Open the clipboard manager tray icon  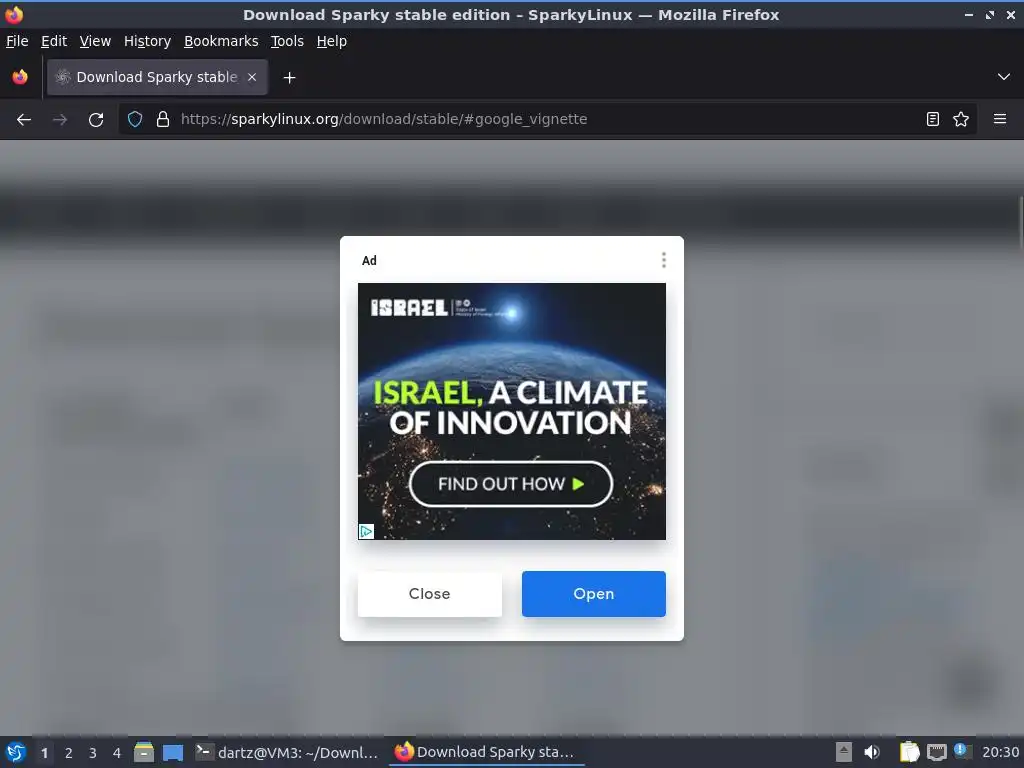tap(909, 752)
